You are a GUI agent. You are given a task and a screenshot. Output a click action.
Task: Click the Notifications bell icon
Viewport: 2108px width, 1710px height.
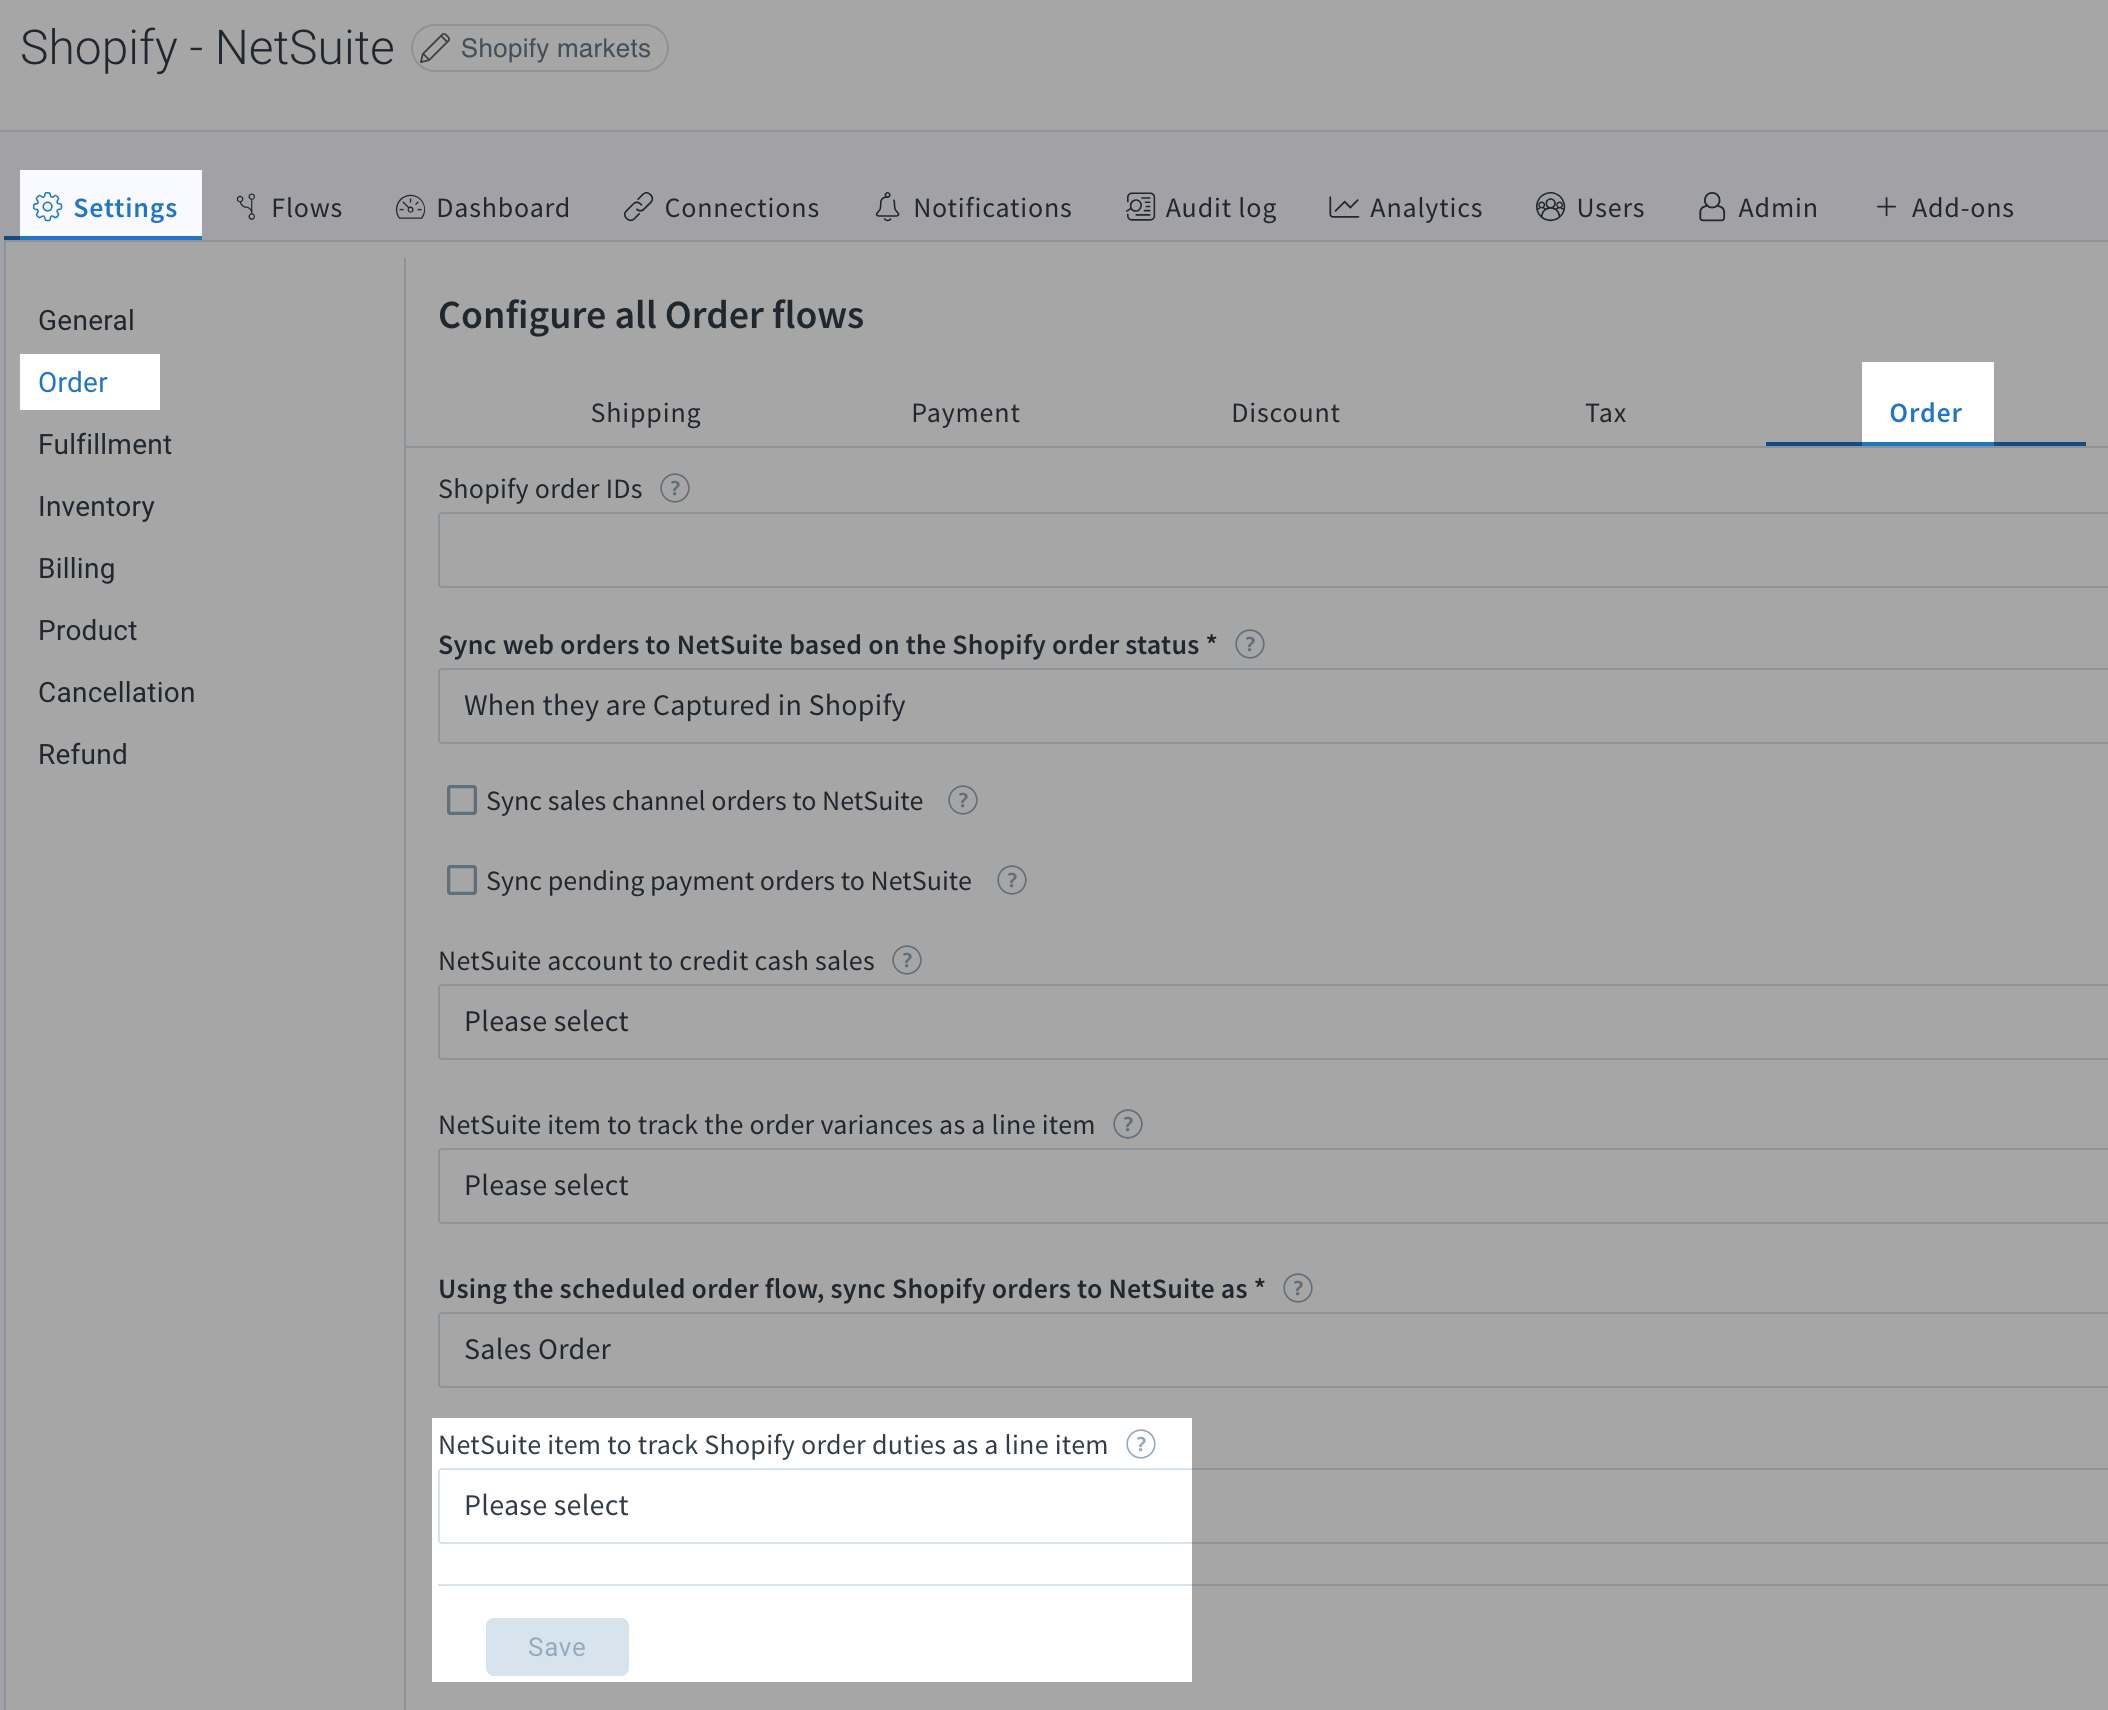click(x=887, y=207)
